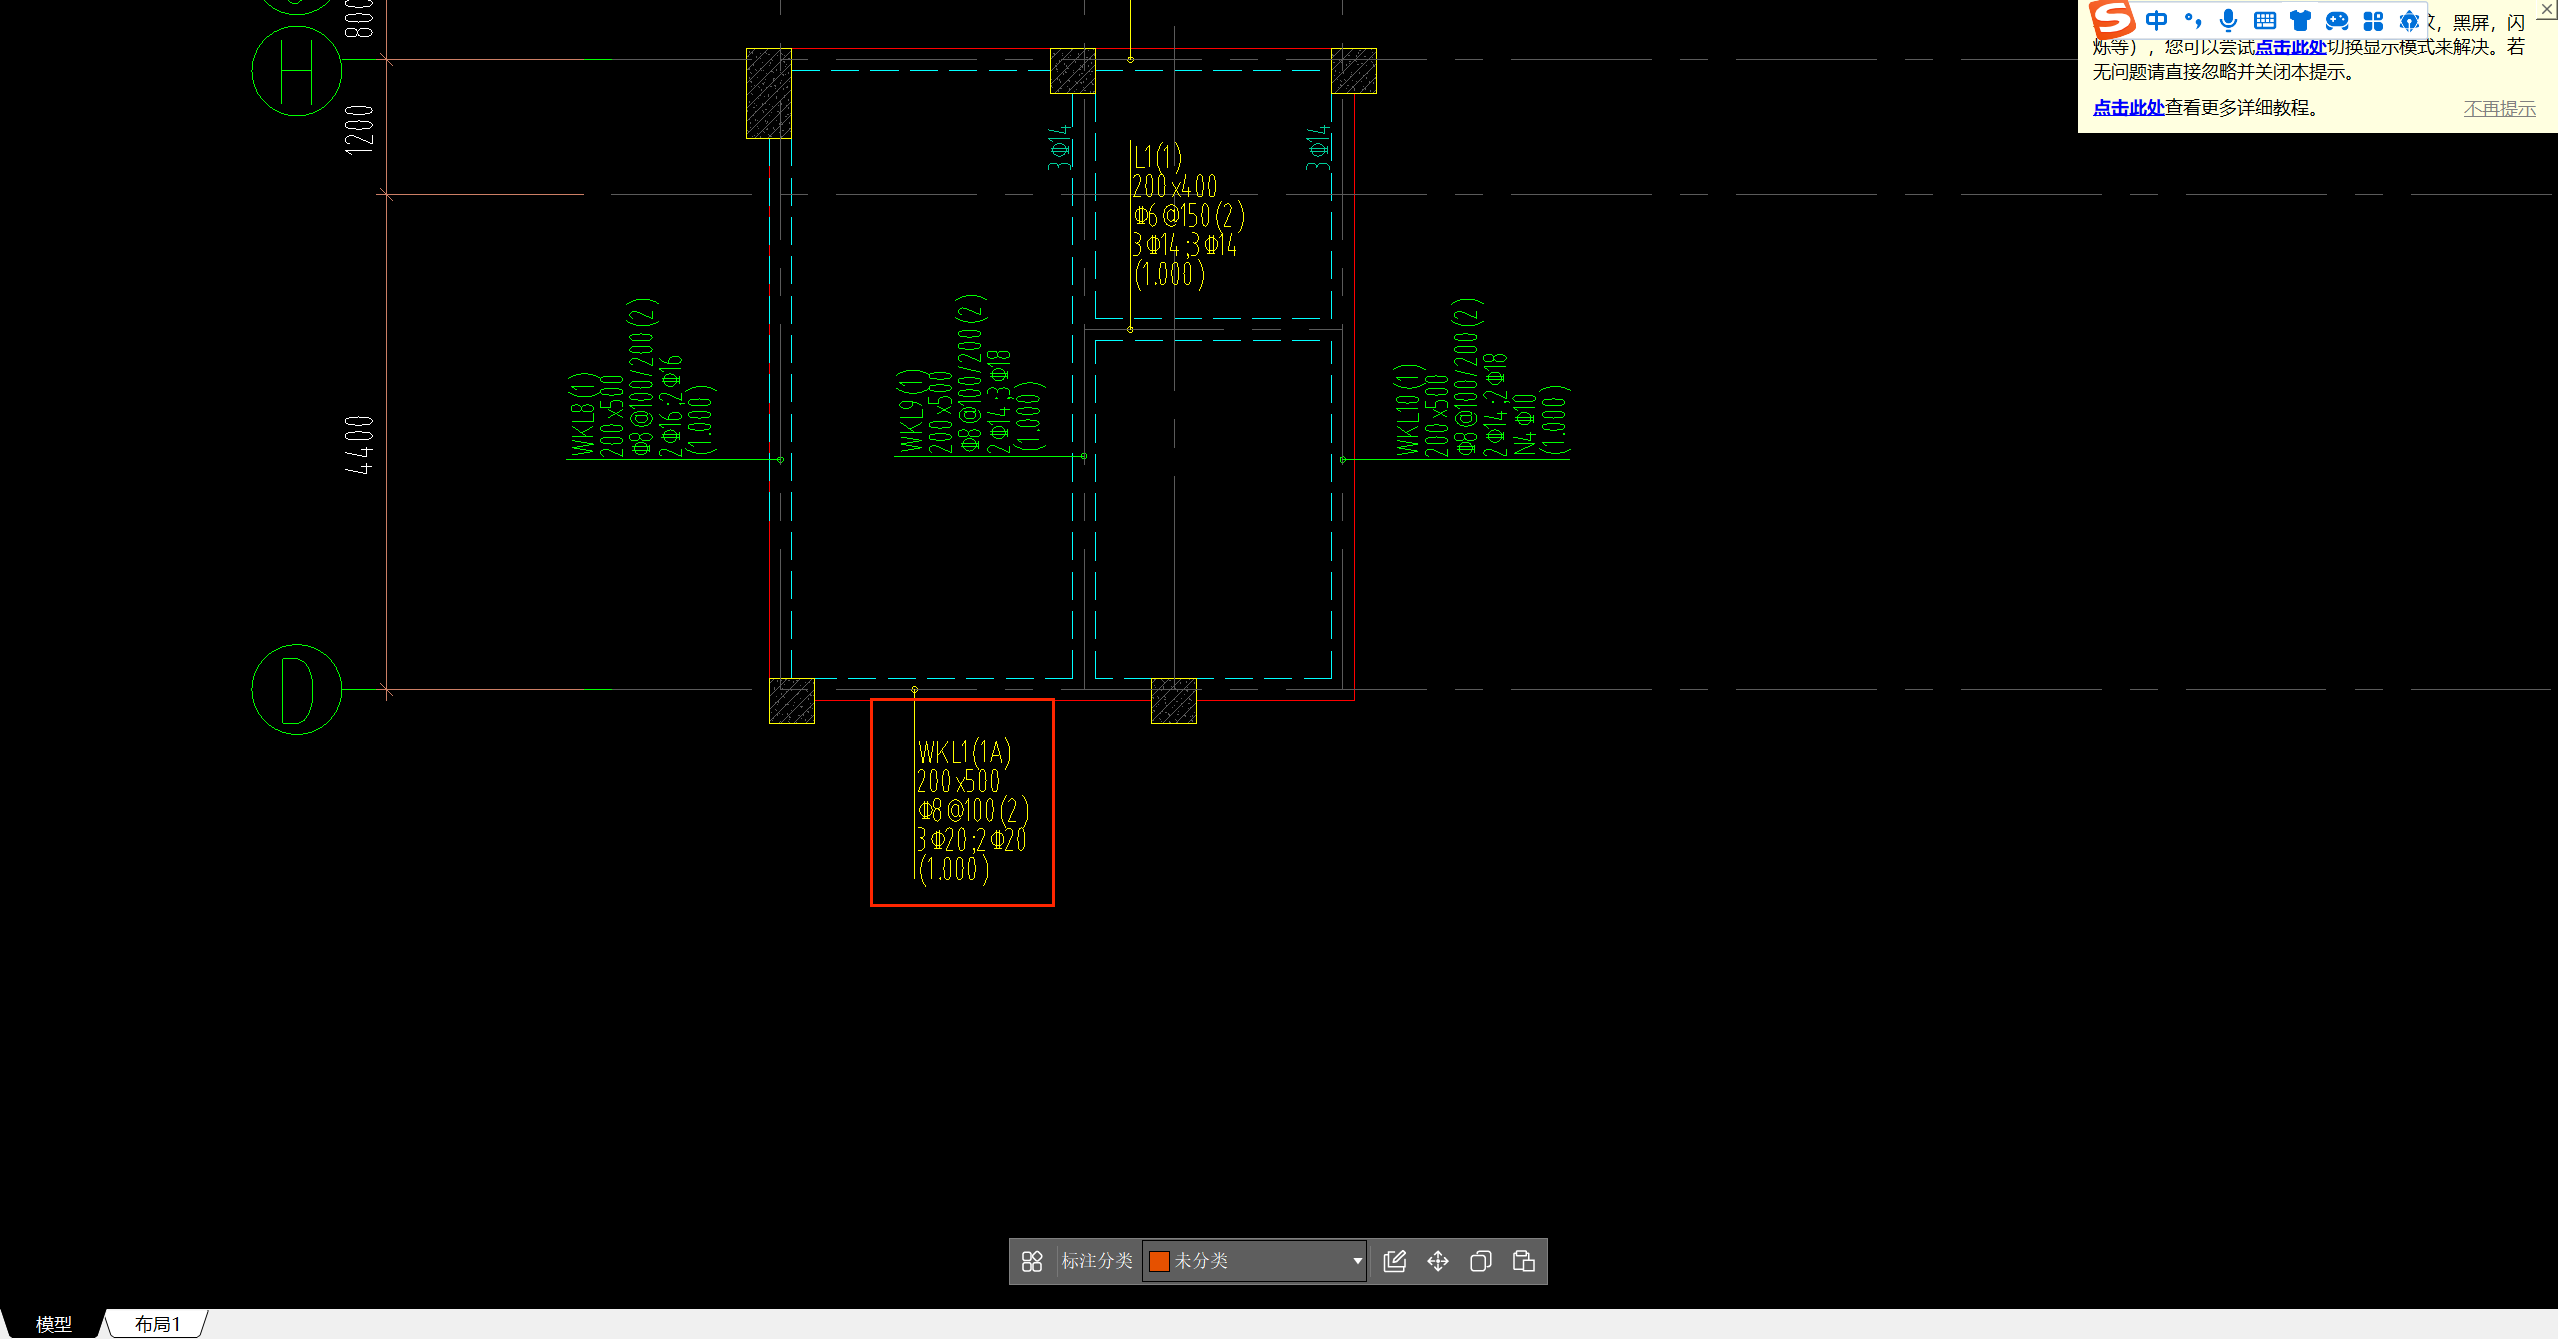
Task: Click the edit annotation pencil icon
Action: coord(1395,1261)
